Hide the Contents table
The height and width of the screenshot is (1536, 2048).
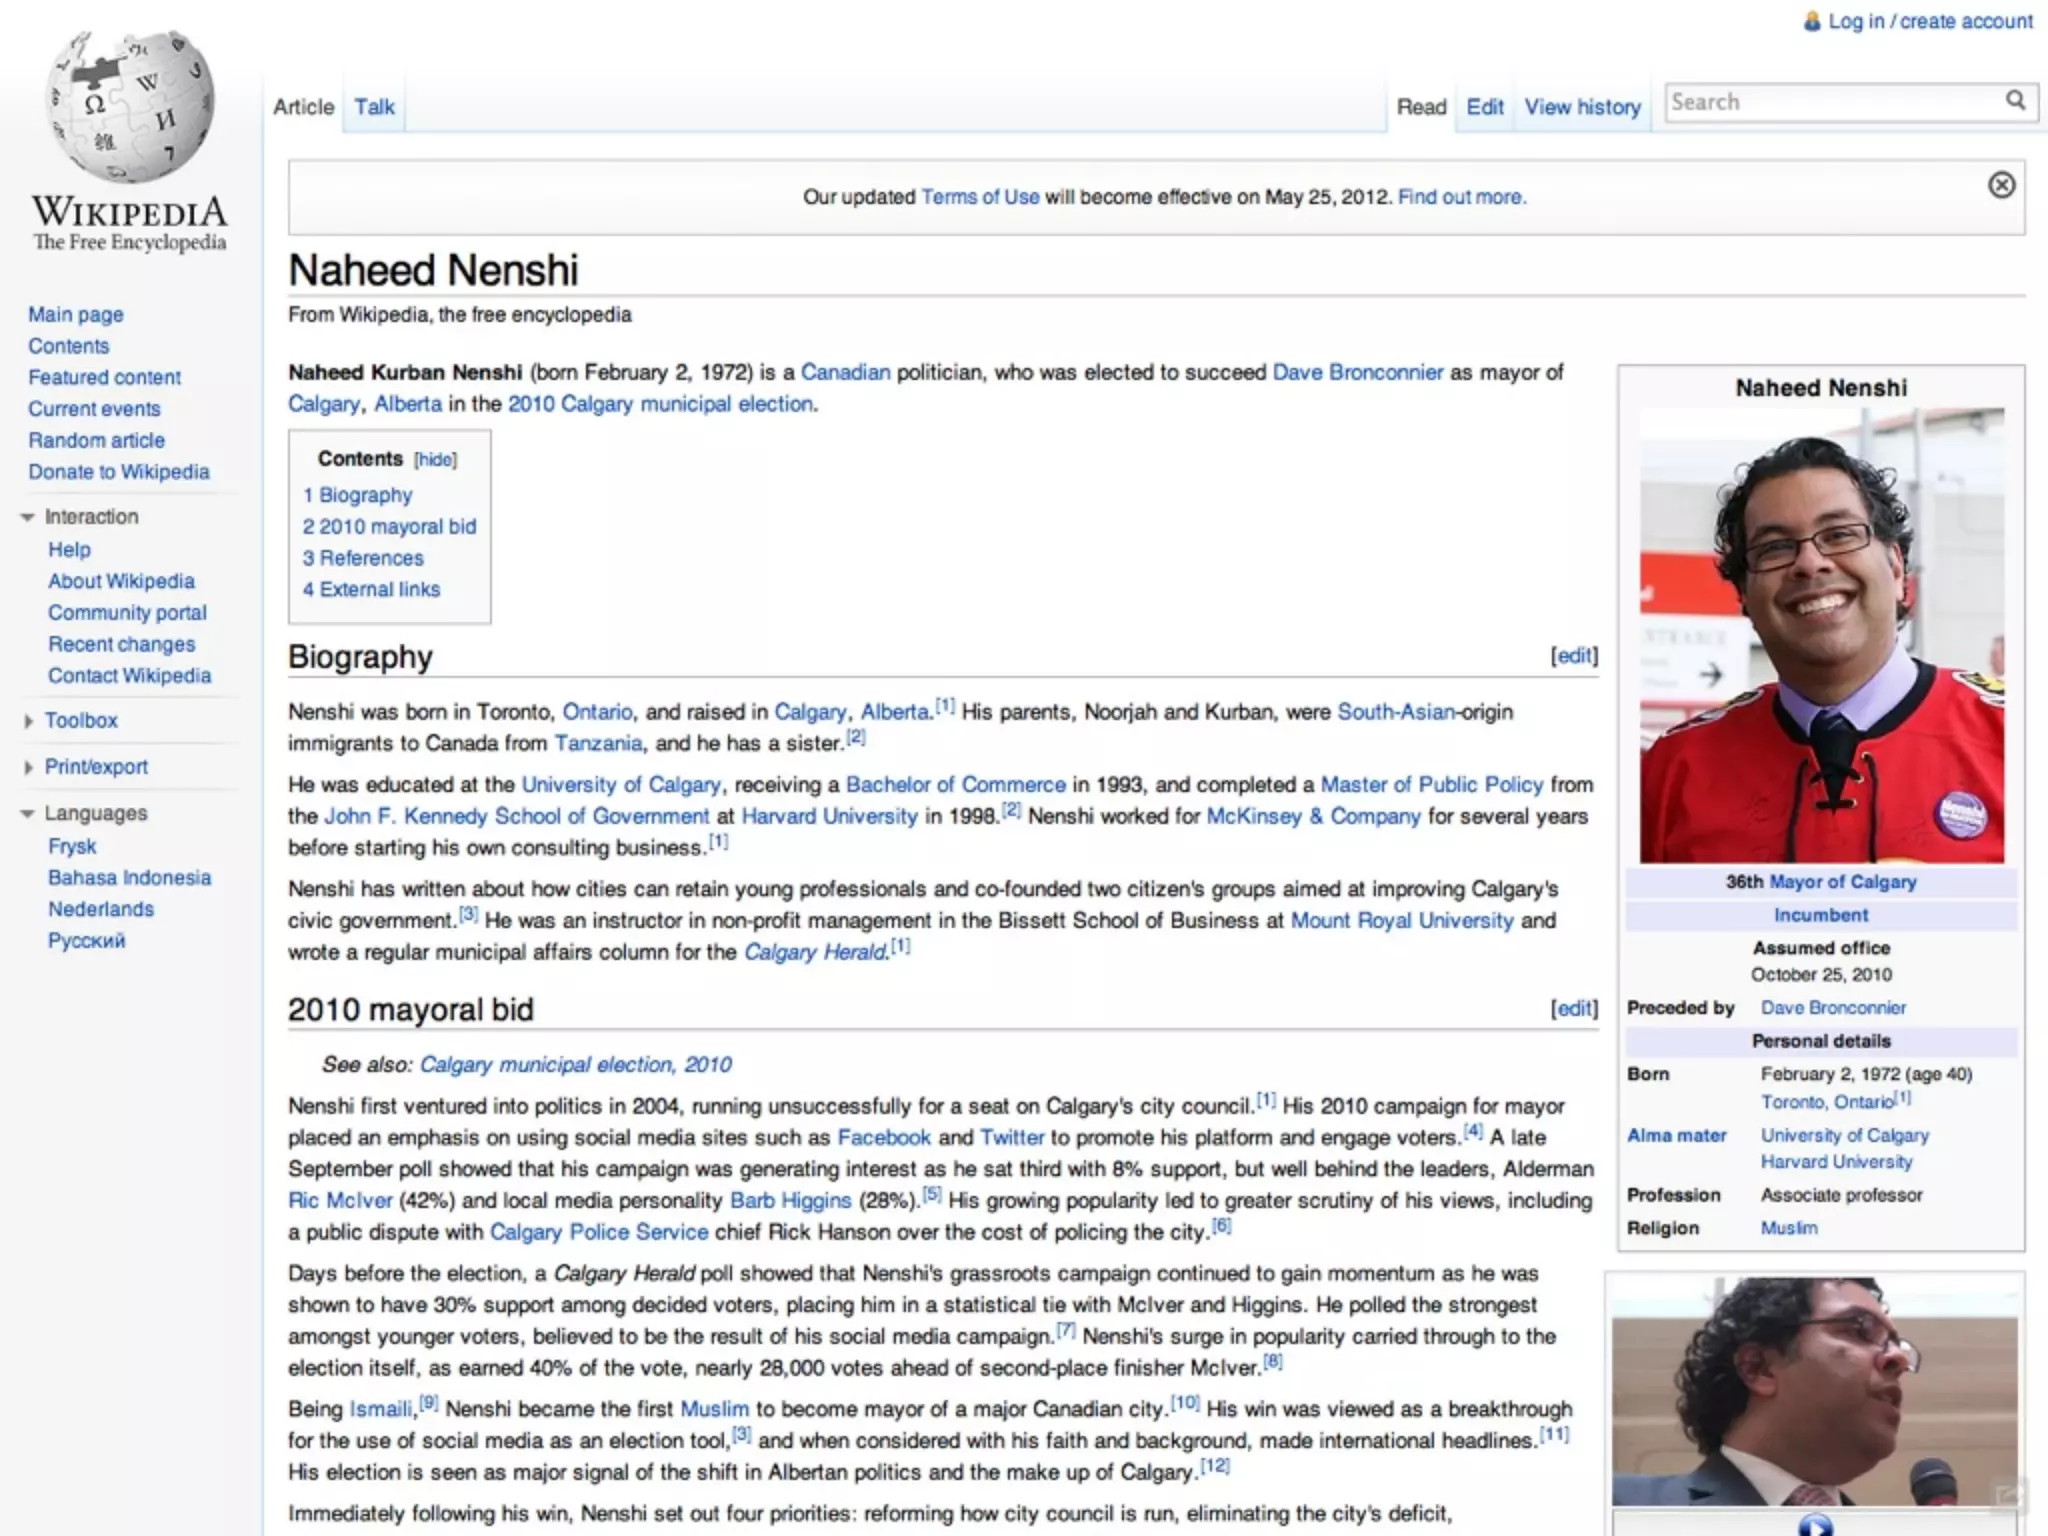point(435,460)
